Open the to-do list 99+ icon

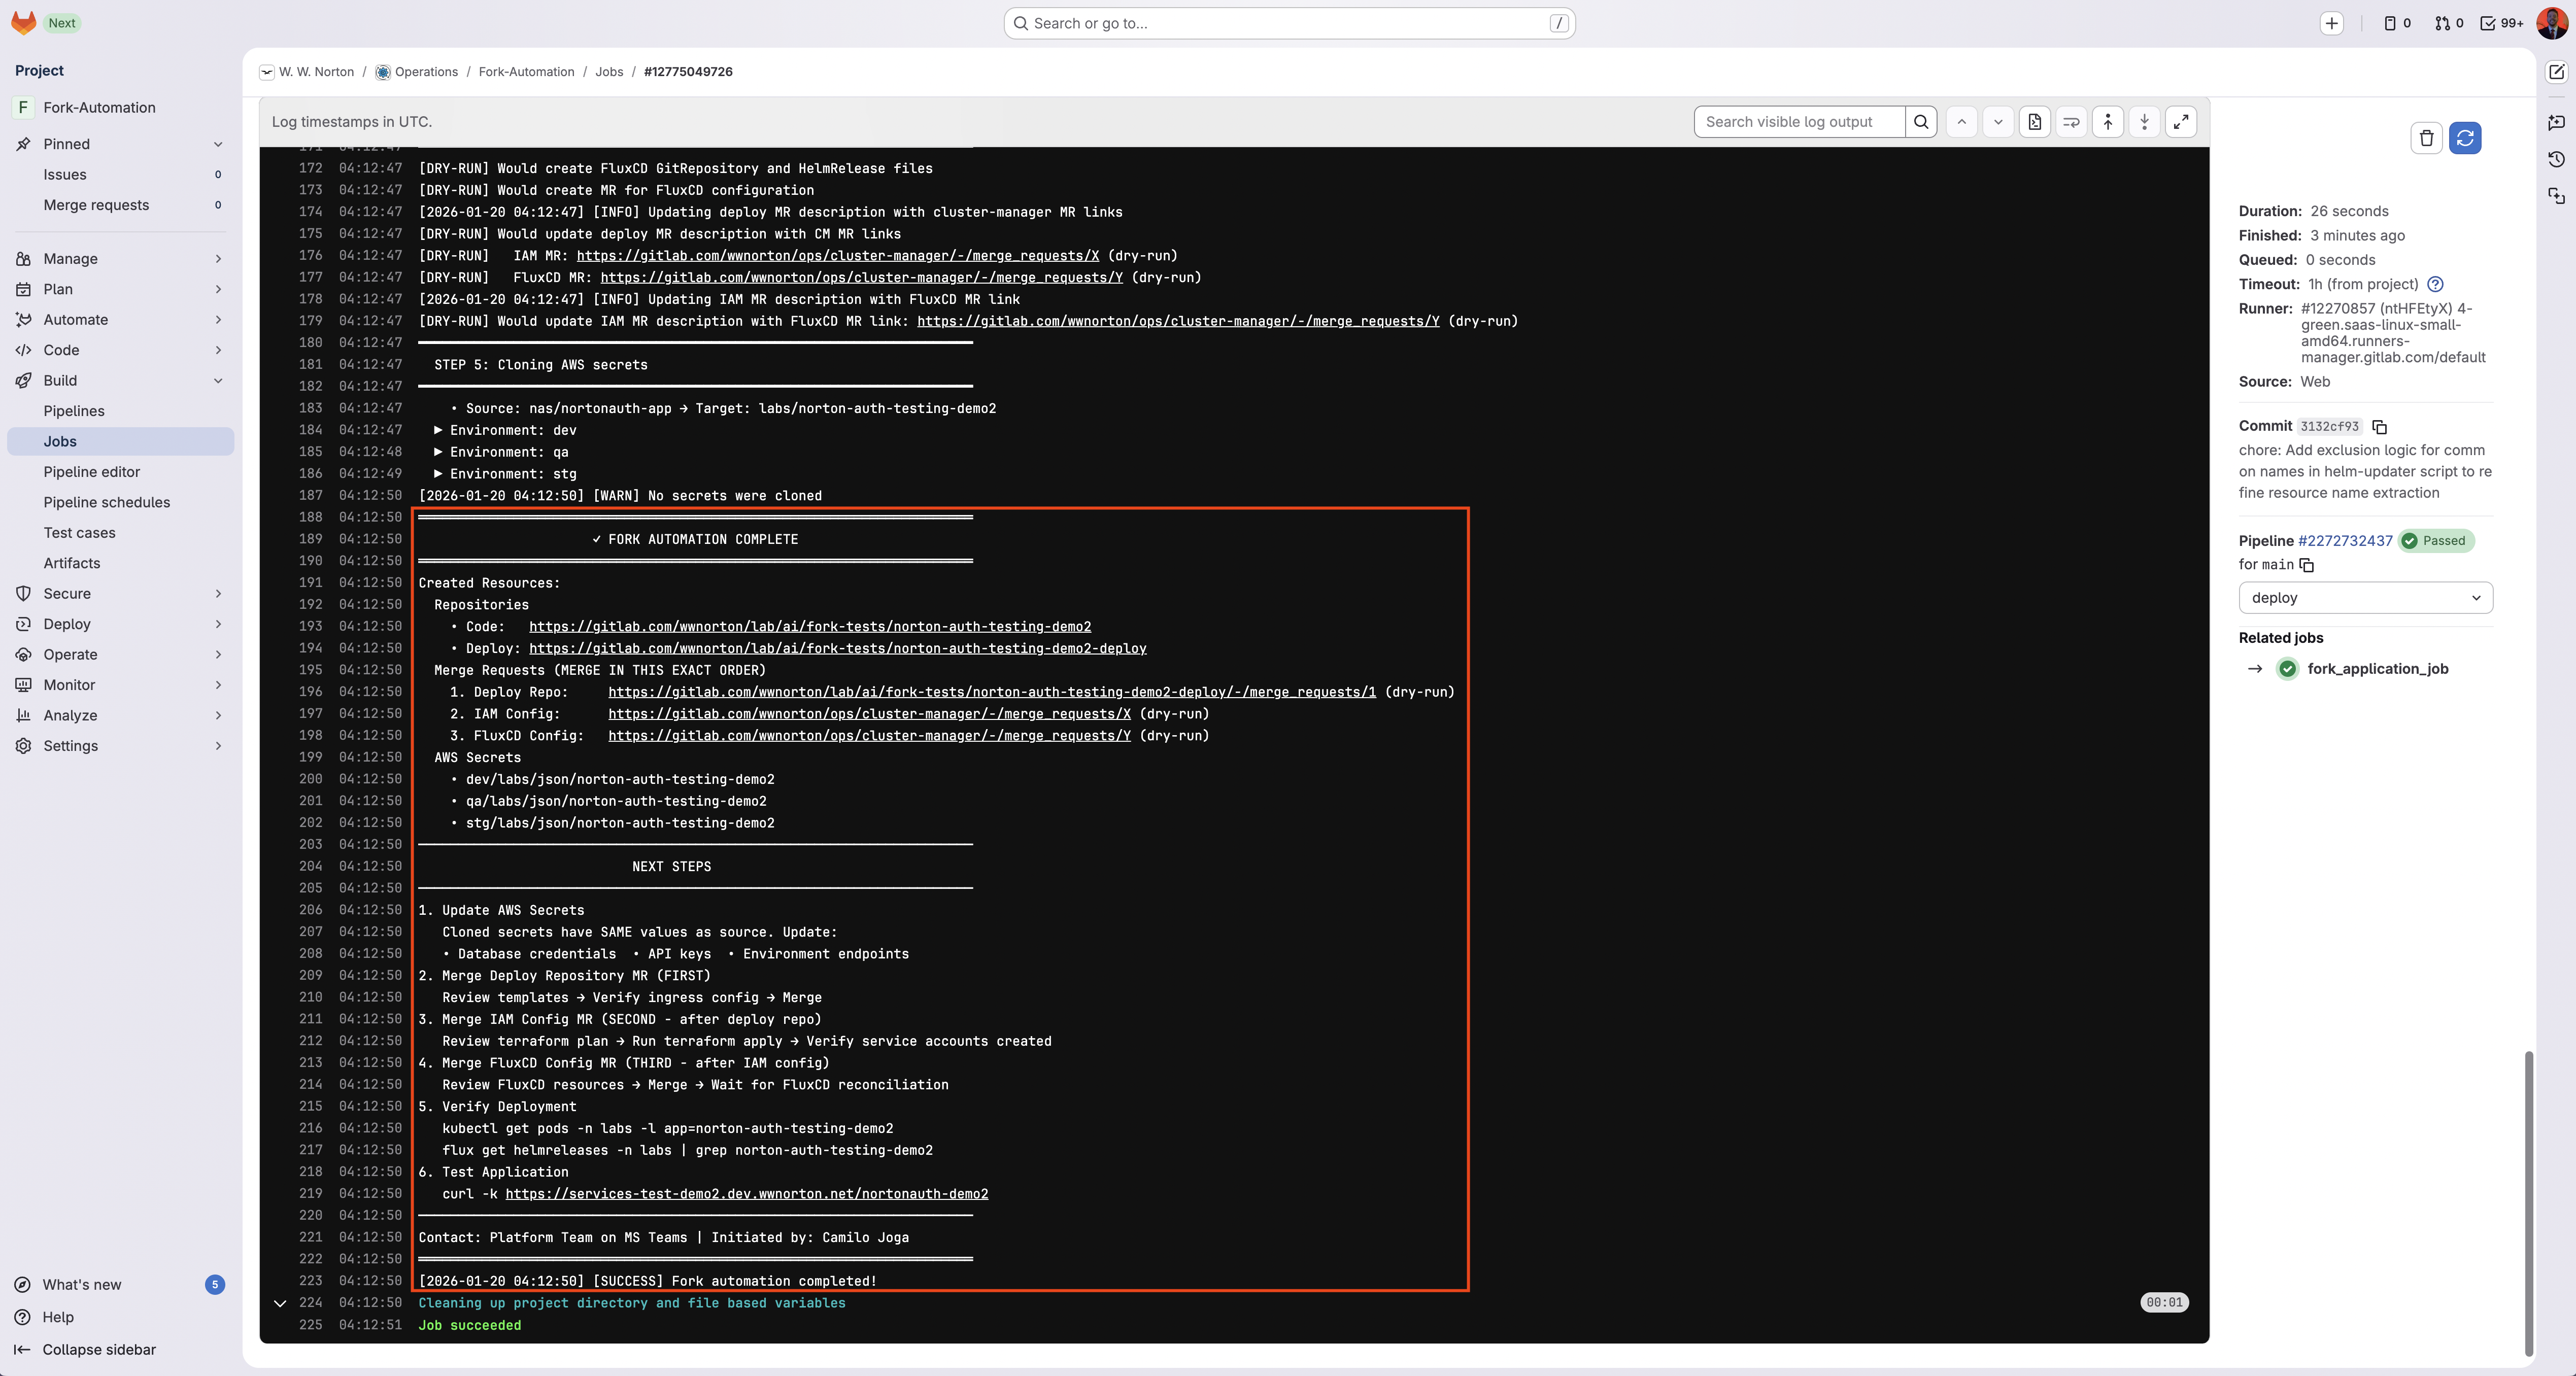pos(2502,23)
